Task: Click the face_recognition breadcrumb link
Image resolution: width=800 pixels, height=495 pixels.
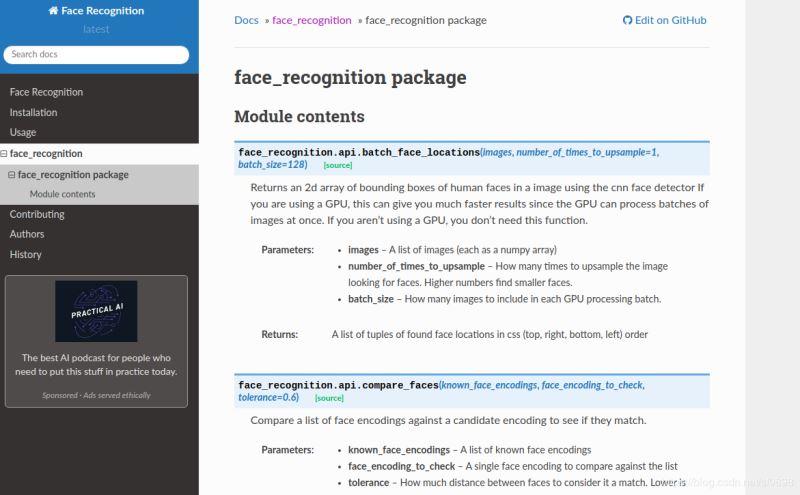Action: 312,20
